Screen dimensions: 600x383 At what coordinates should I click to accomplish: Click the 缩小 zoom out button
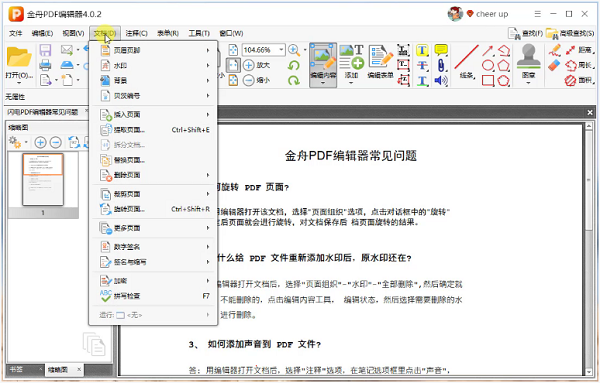[257, 80]
